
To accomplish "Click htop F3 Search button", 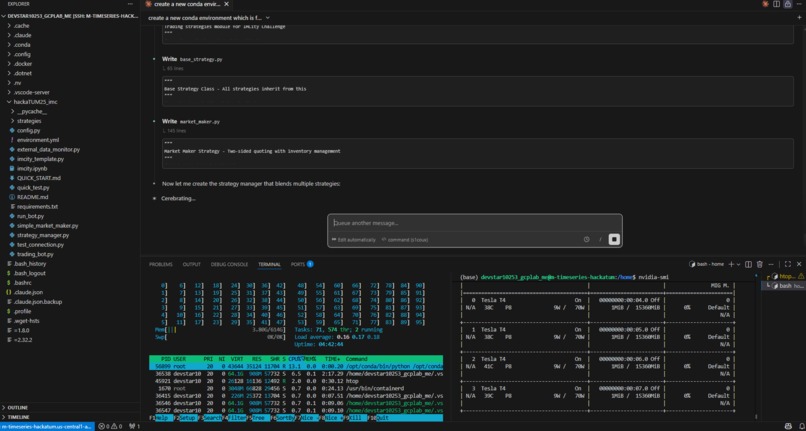I will coord(209,418).
